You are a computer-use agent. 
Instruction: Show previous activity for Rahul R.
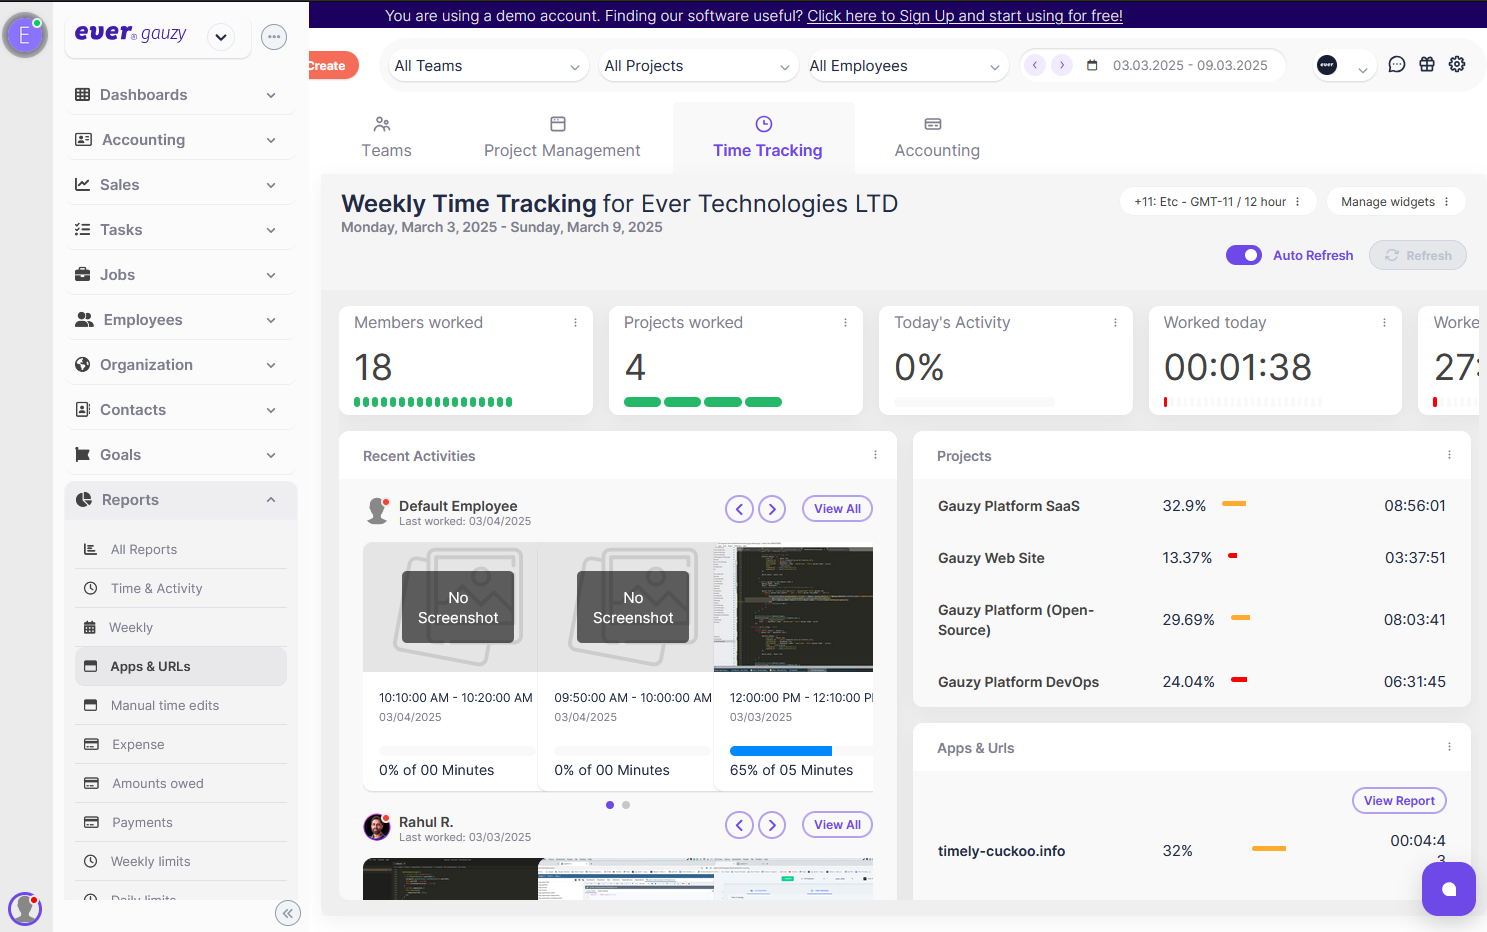[x=739, y=825]
